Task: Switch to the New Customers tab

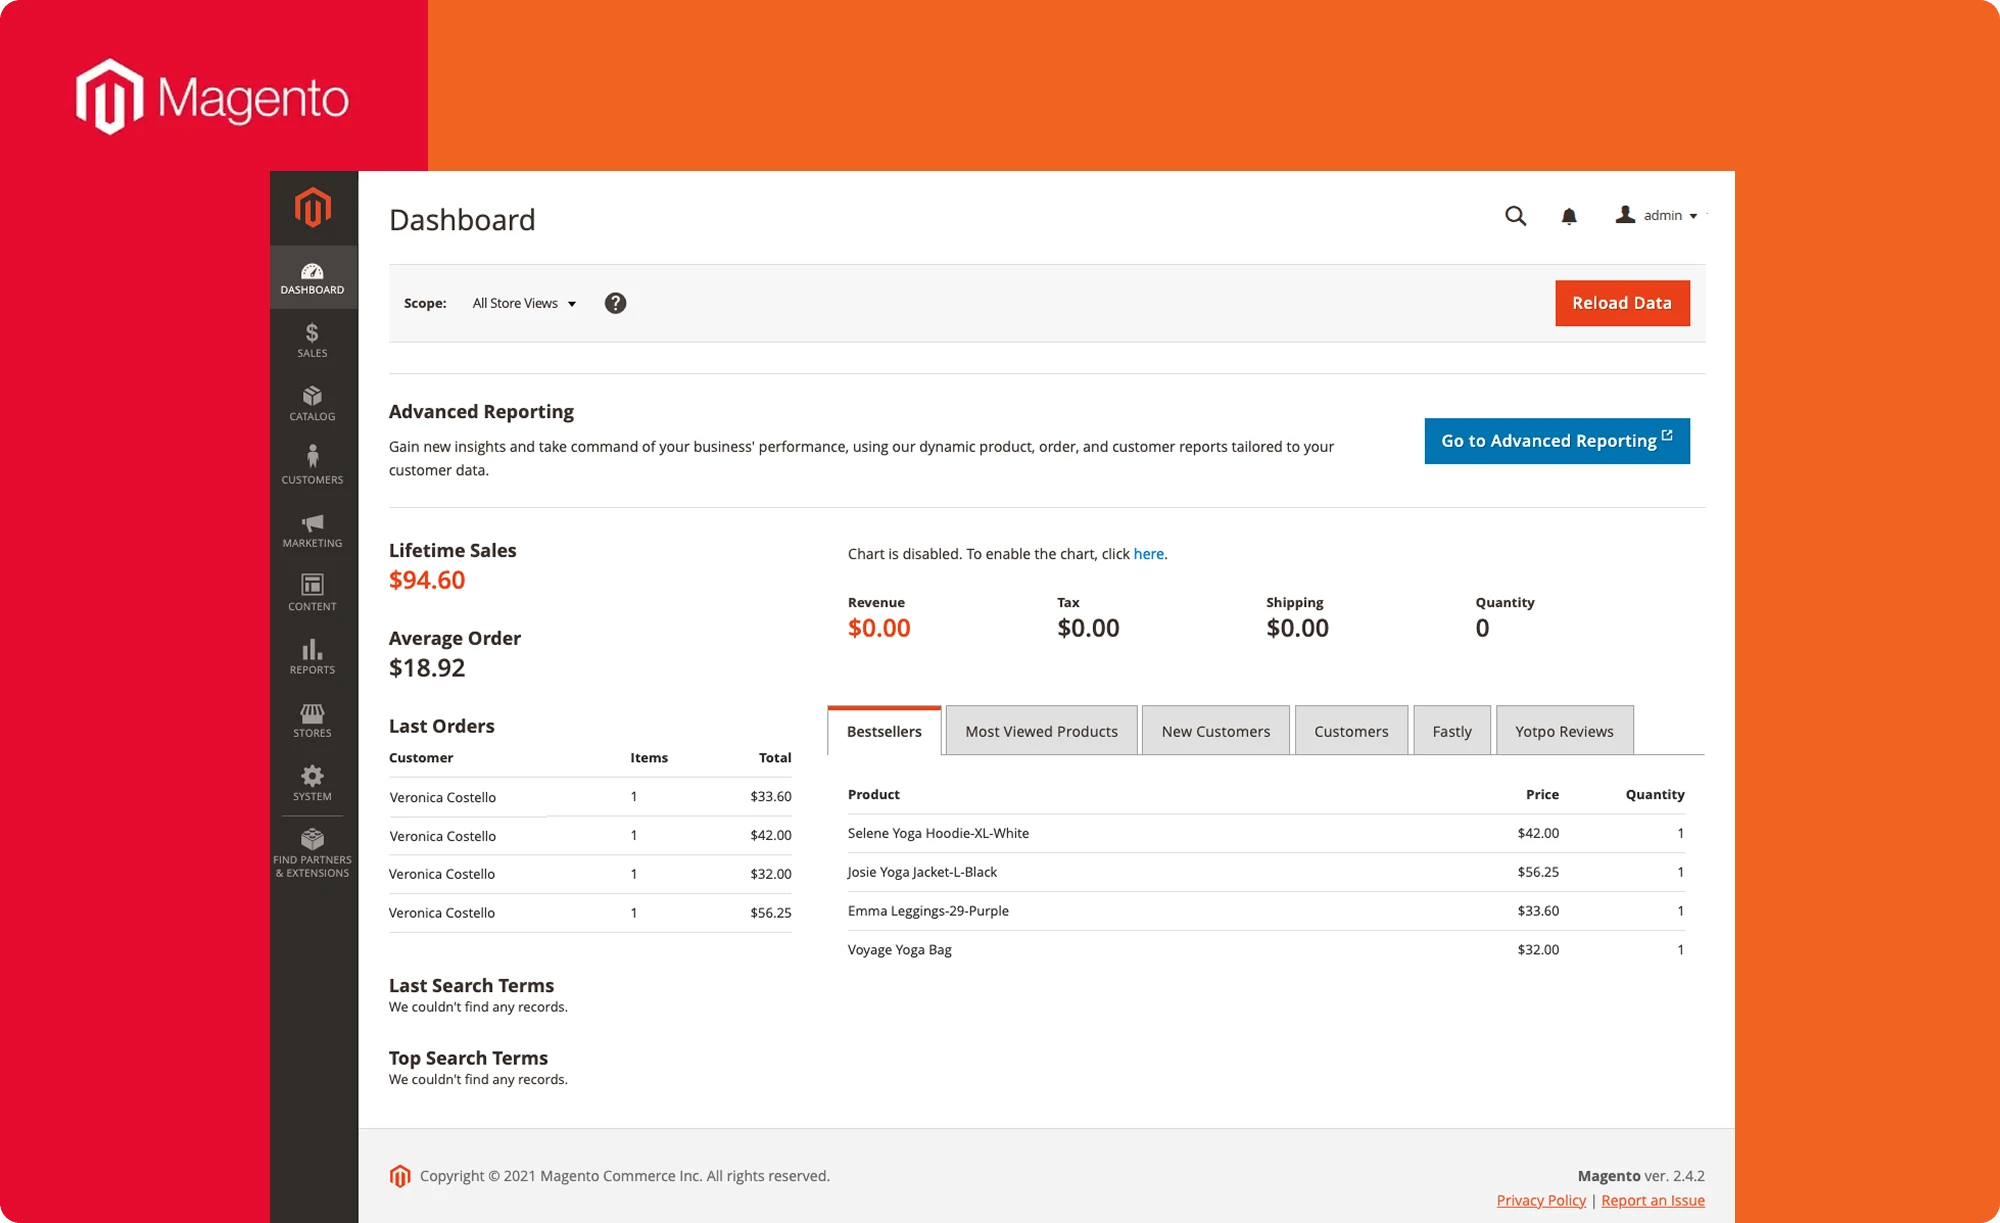Action: click(x=1216, y=731)
